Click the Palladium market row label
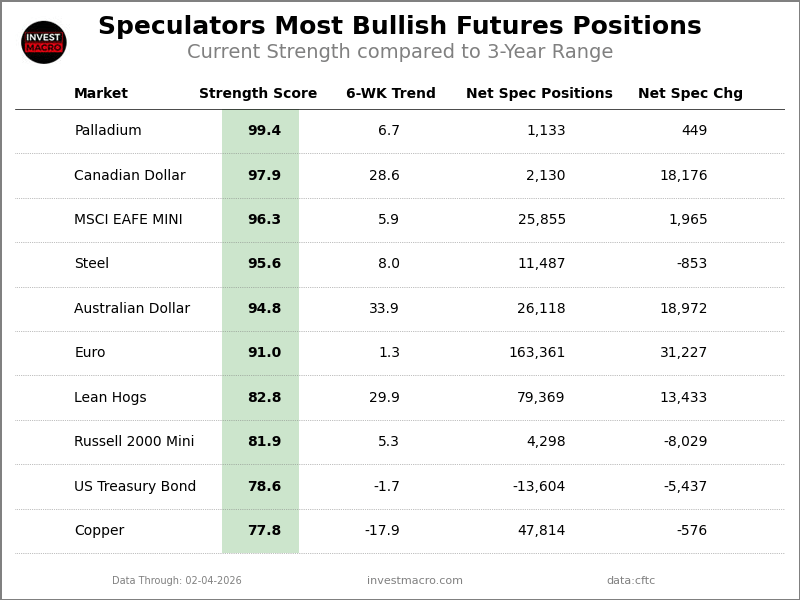800x600 pixels. 108,131
